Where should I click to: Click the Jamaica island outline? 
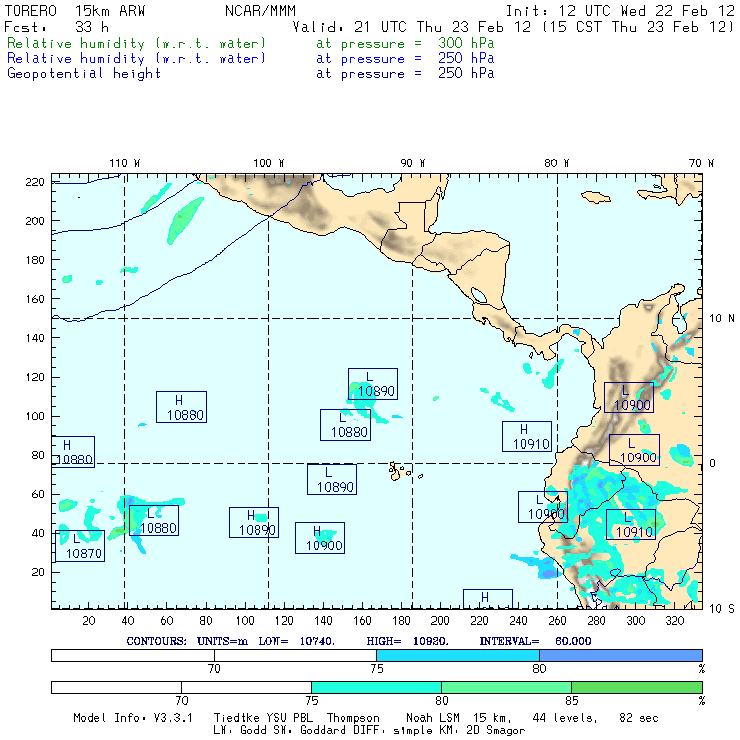596,196
